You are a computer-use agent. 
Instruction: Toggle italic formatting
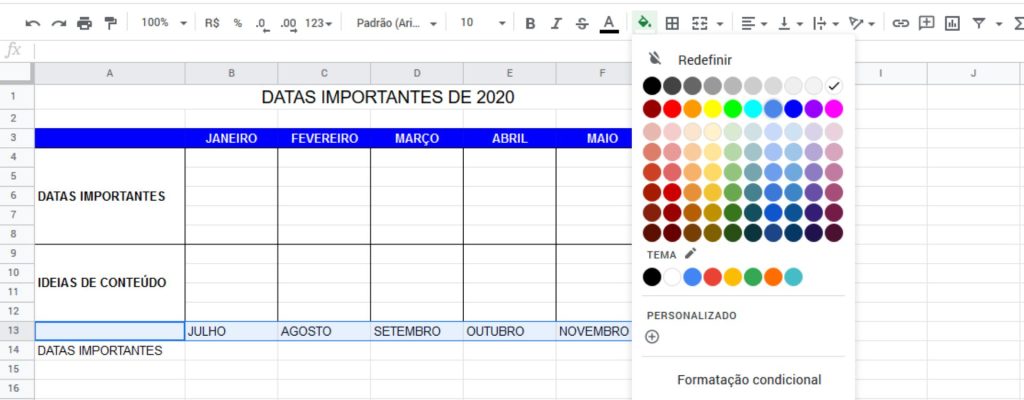point(556,24)
